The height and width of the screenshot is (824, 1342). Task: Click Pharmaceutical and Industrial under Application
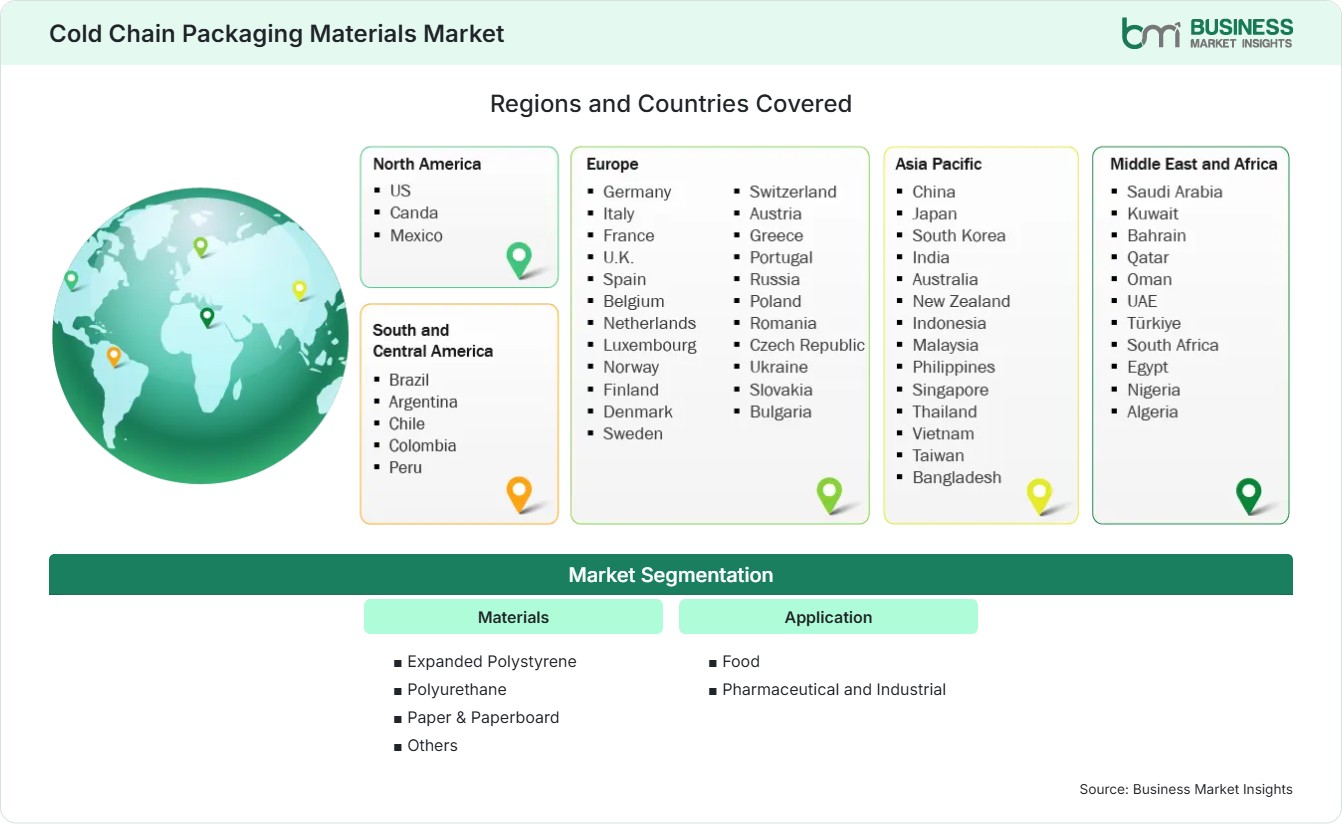pyautogui.click(x=834, y=689)
